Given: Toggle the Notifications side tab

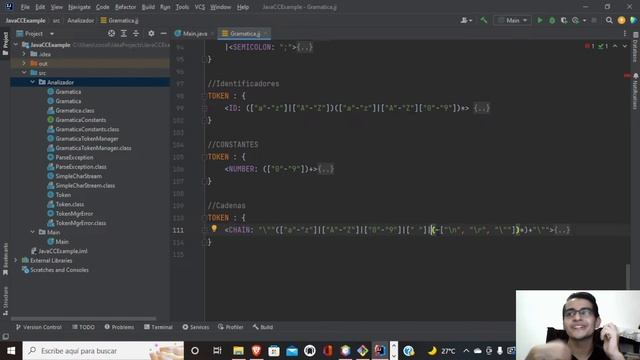Looking at the screenshot, I should [x=635, y=92].
